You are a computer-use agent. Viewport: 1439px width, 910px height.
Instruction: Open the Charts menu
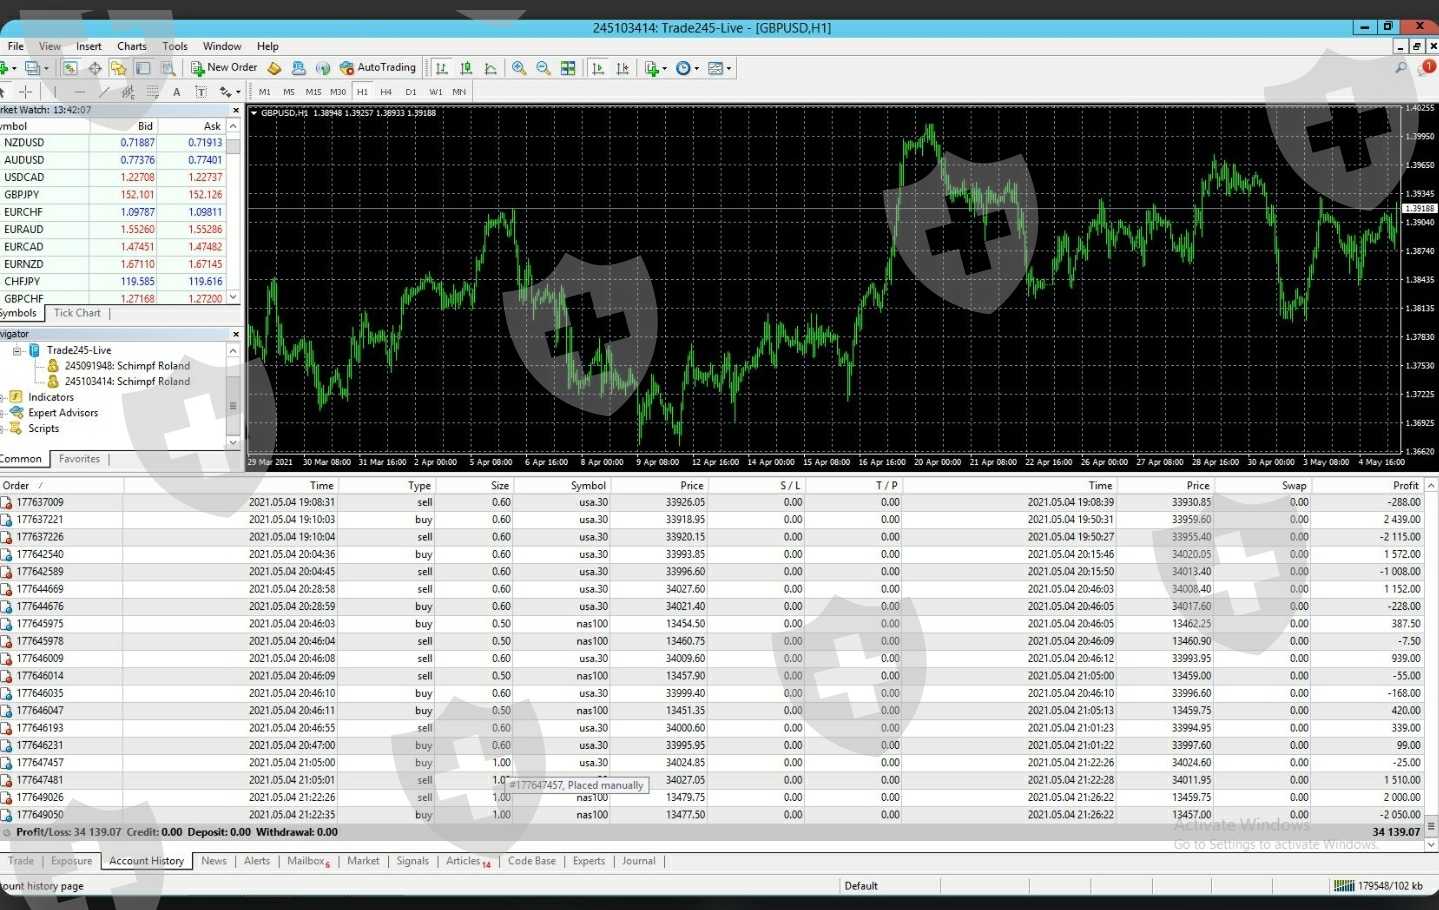[131, 46]
